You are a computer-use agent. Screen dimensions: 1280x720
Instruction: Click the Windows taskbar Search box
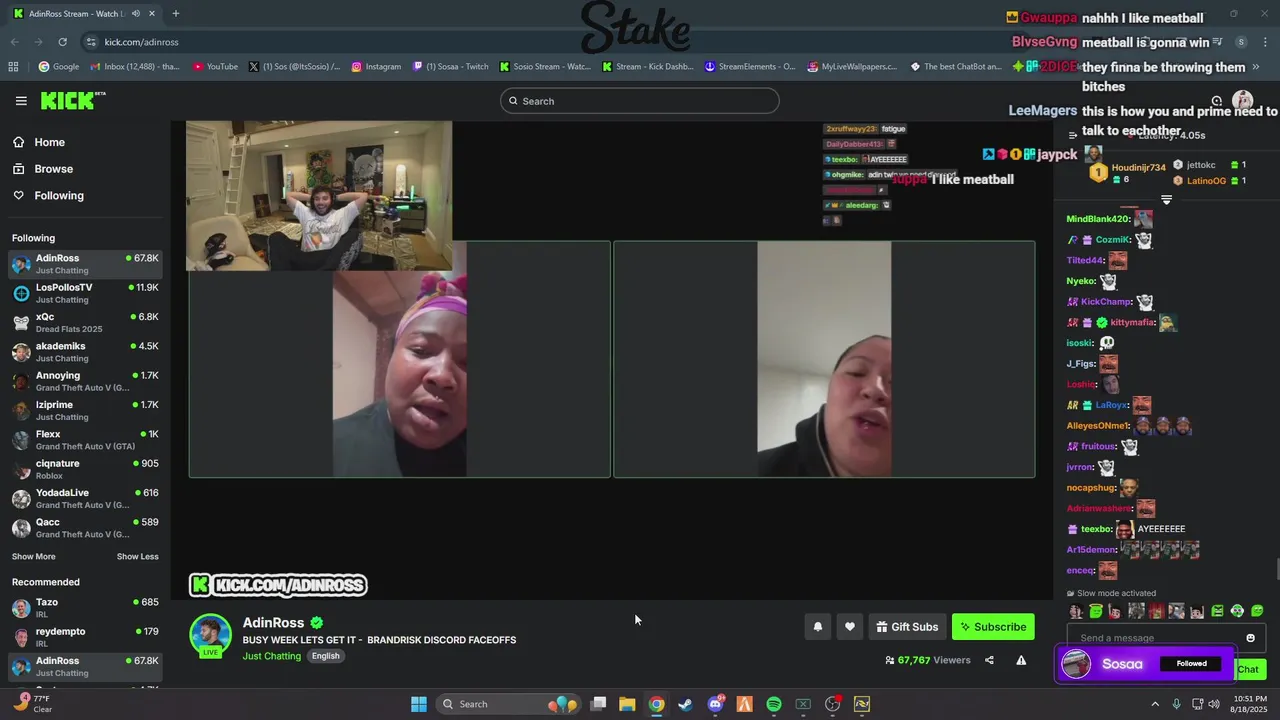509,704
